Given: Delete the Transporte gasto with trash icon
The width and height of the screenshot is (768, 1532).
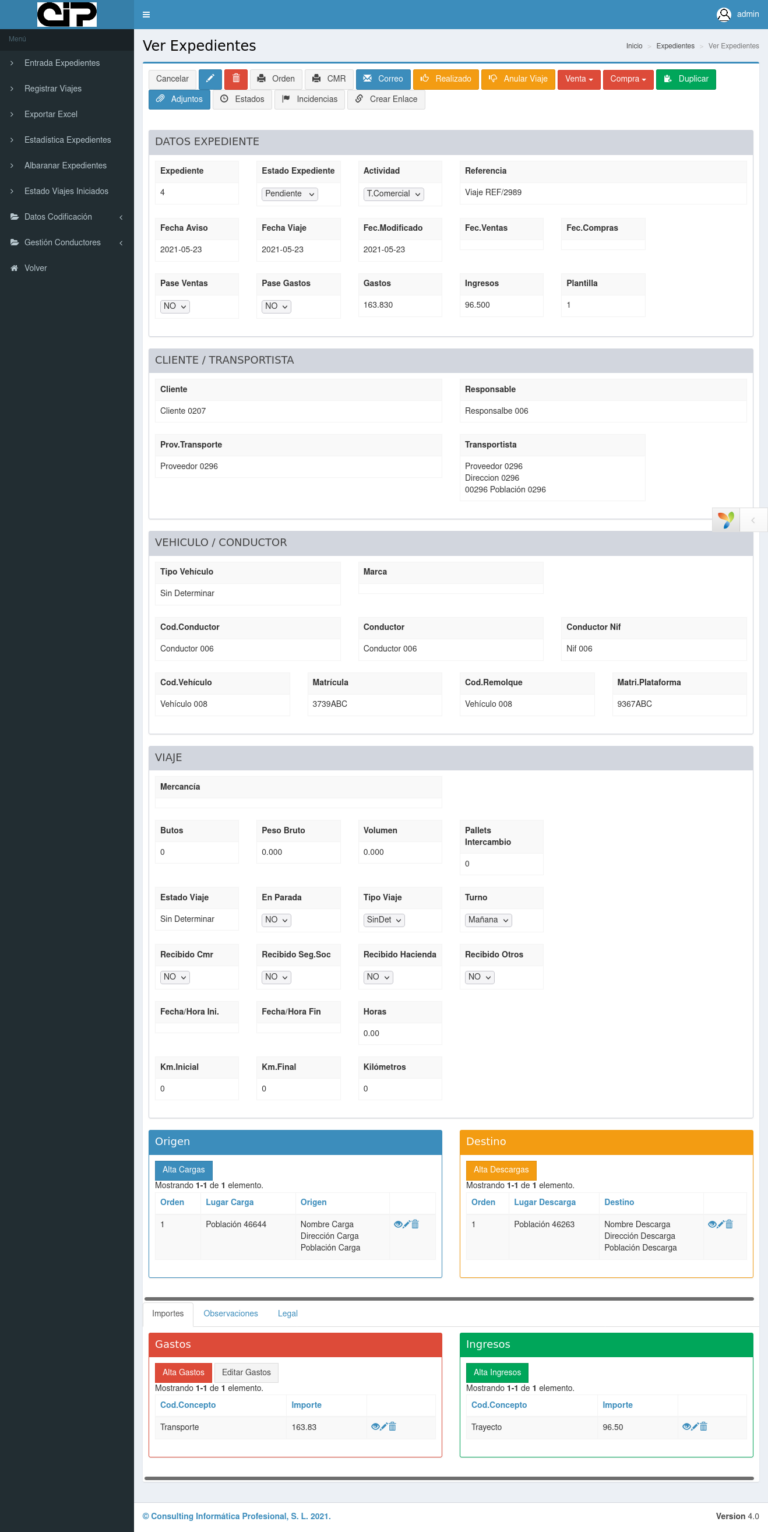Looking at the screenshot, I should [392, 1426].
